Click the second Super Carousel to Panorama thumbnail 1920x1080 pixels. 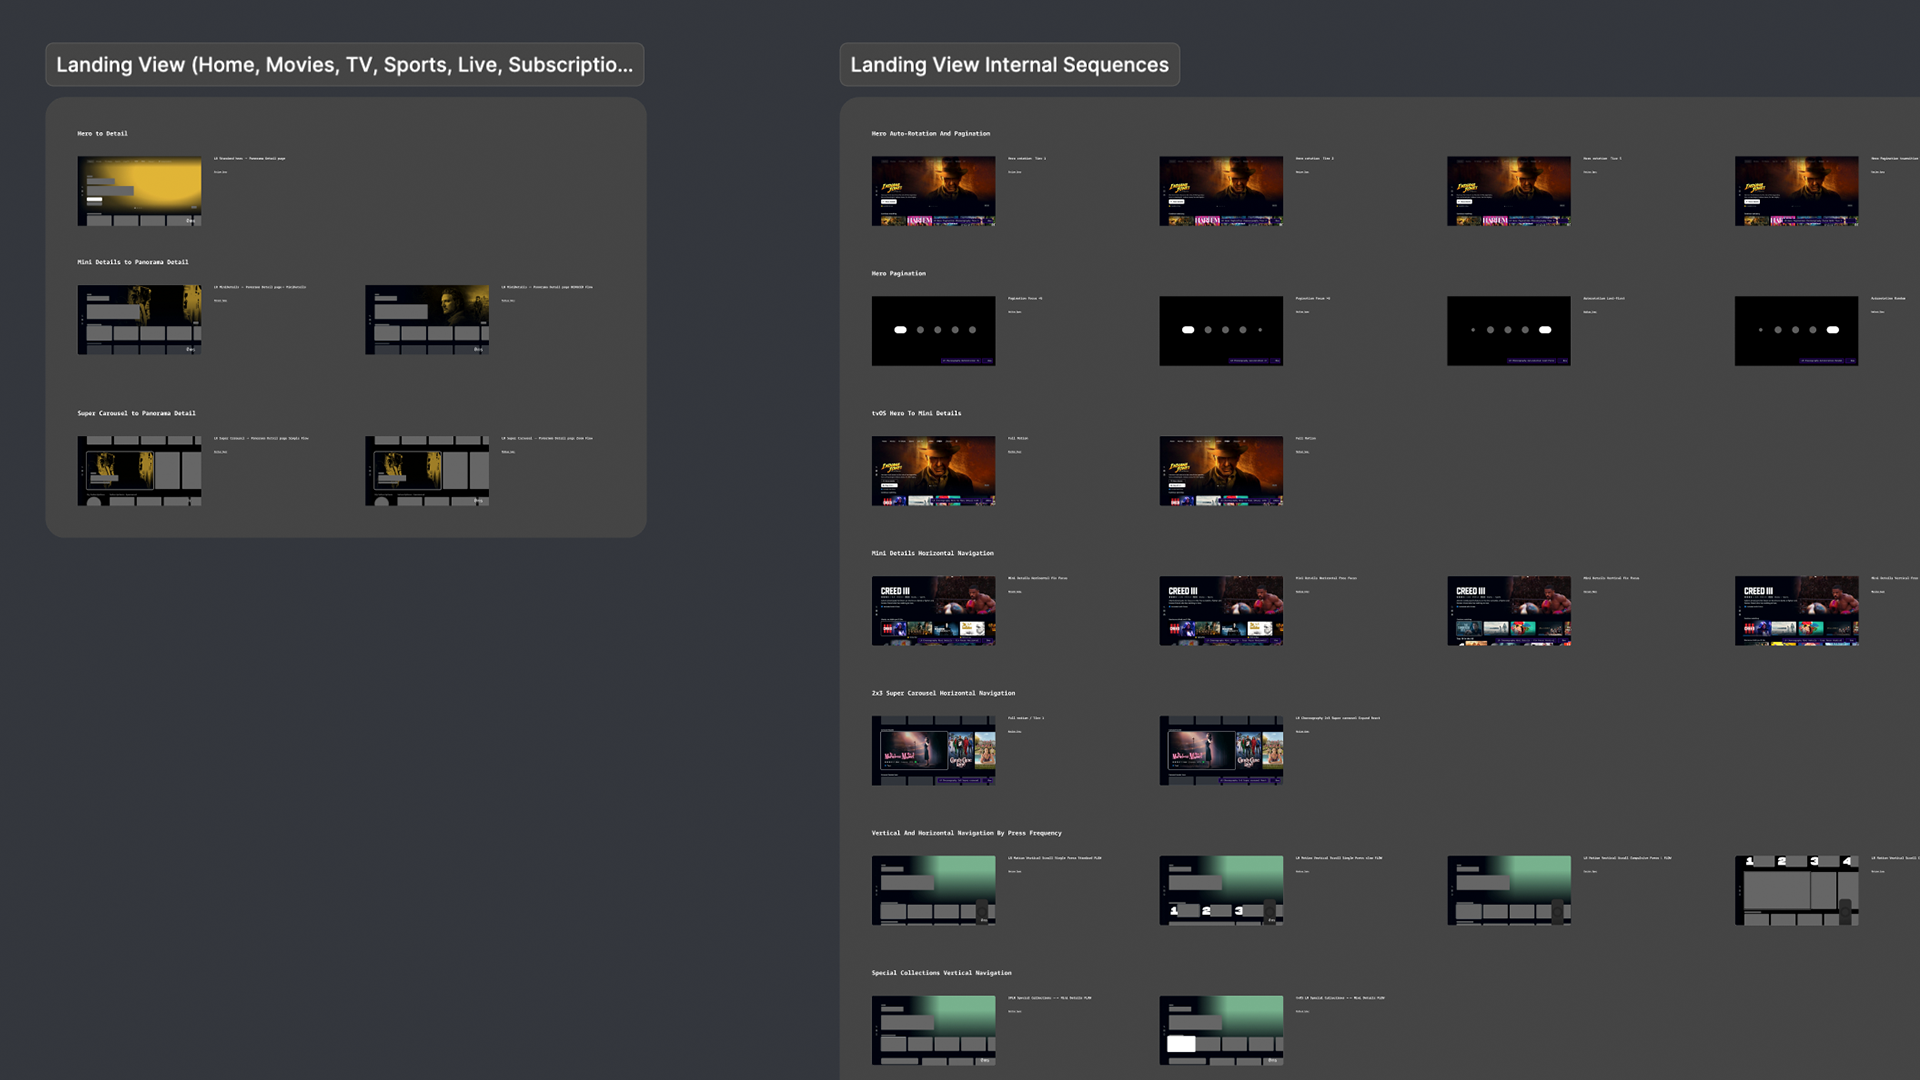pyautogui.click(x=427, y=471)
